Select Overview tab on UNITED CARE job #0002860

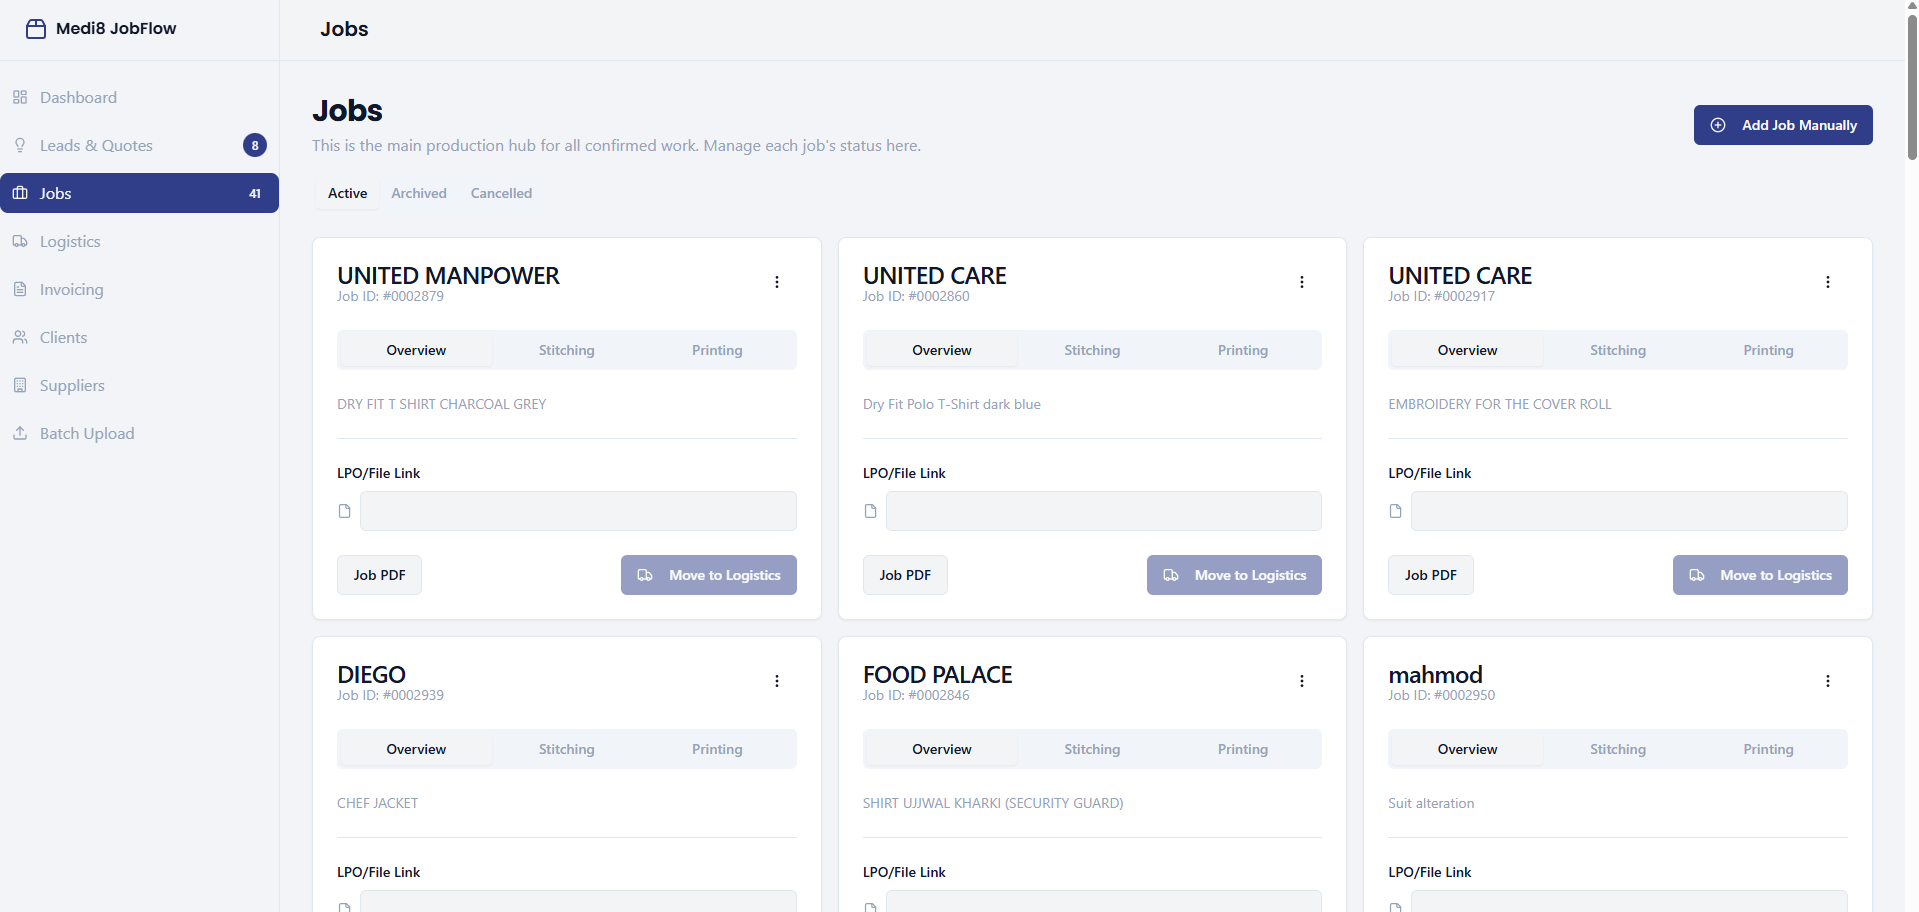coord(942,350)
